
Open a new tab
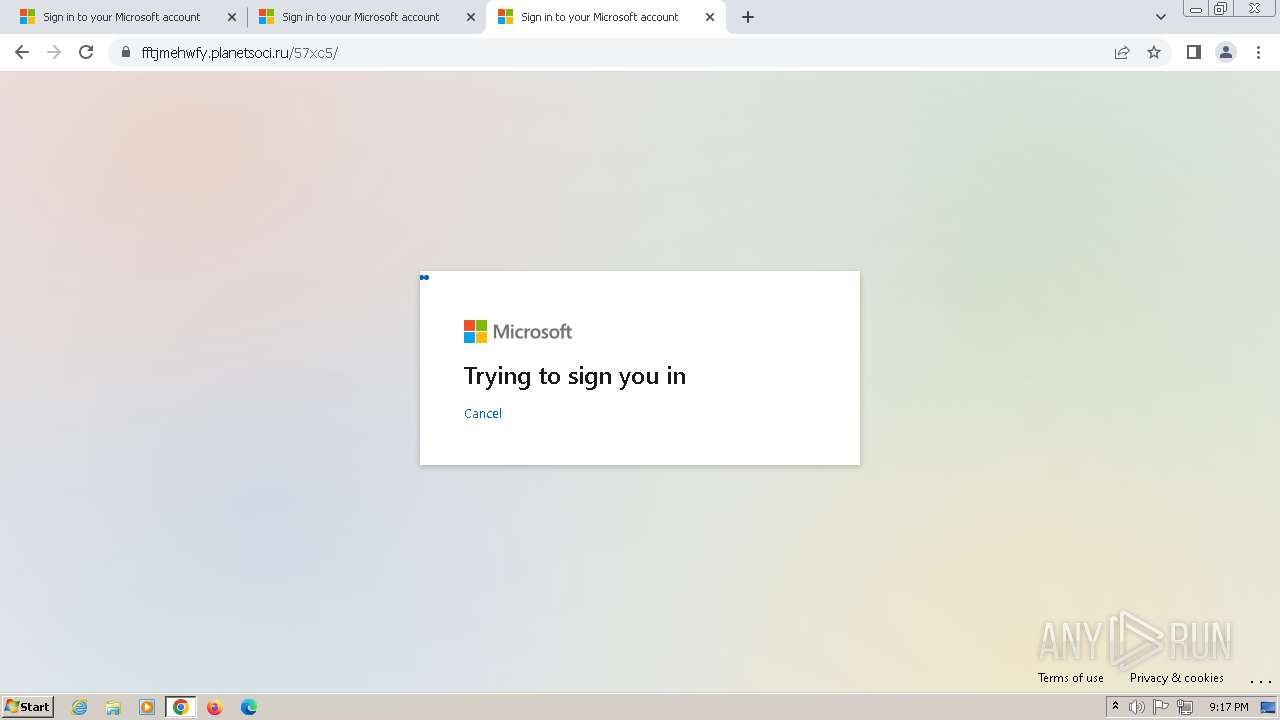pyautogui.click(x=748, y=17)
